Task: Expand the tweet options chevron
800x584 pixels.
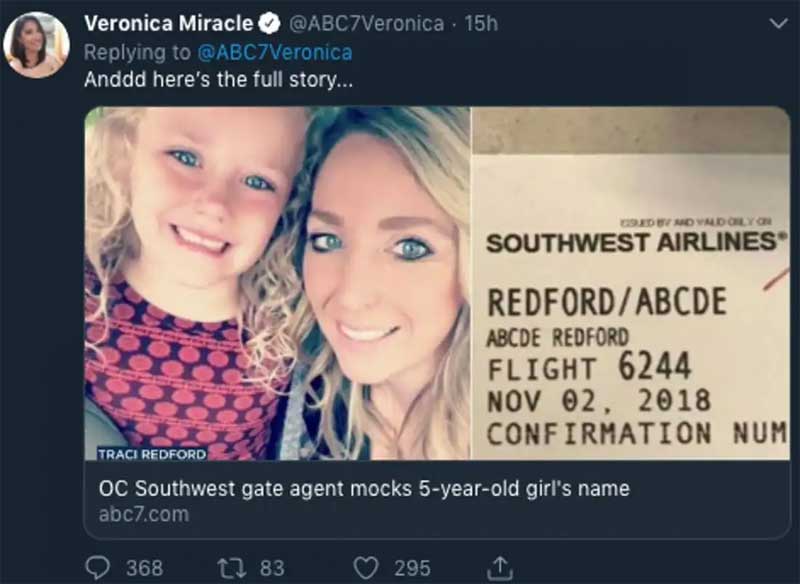Action: point(778,23)
